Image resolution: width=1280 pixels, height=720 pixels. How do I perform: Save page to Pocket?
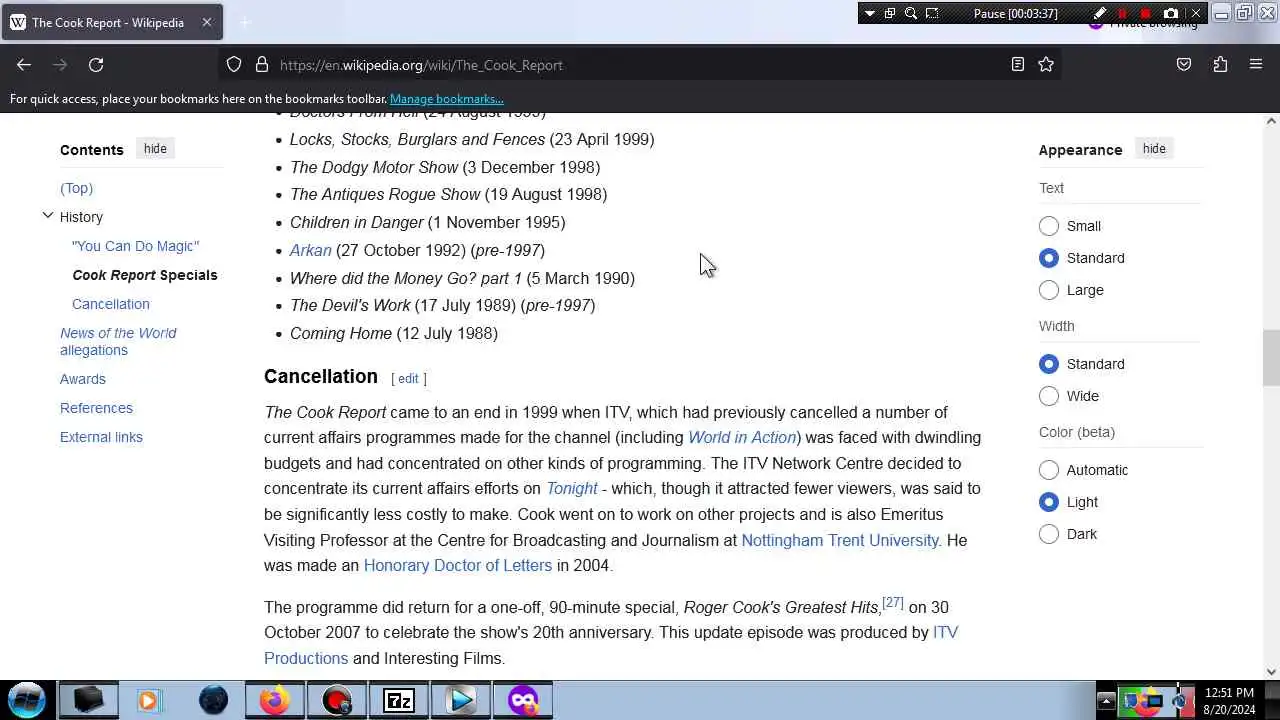click(1184, 65)
